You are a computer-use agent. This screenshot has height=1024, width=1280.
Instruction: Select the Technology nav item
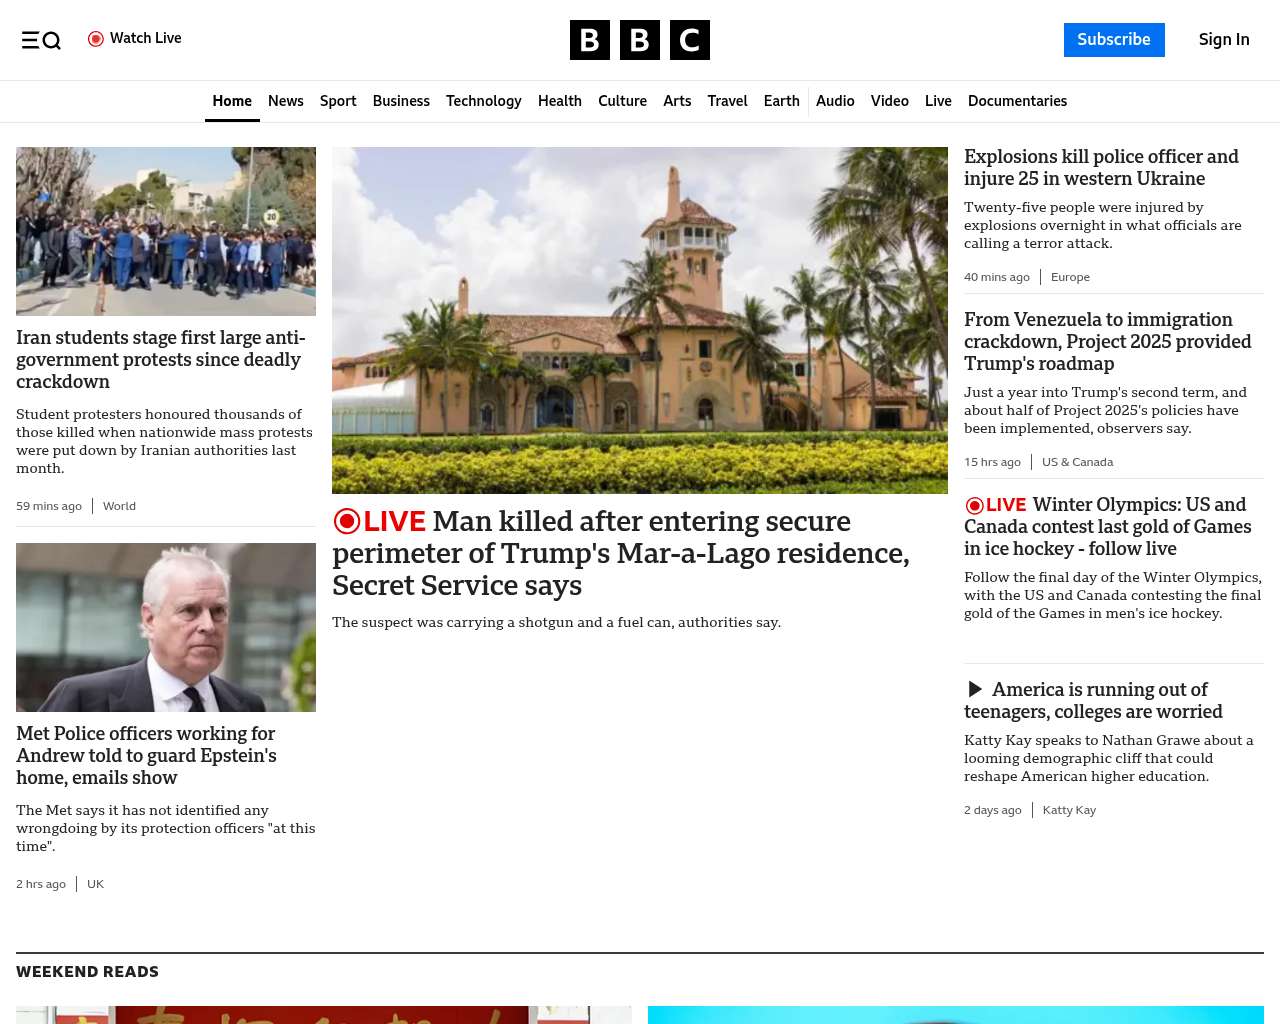(x=484, y=101)
